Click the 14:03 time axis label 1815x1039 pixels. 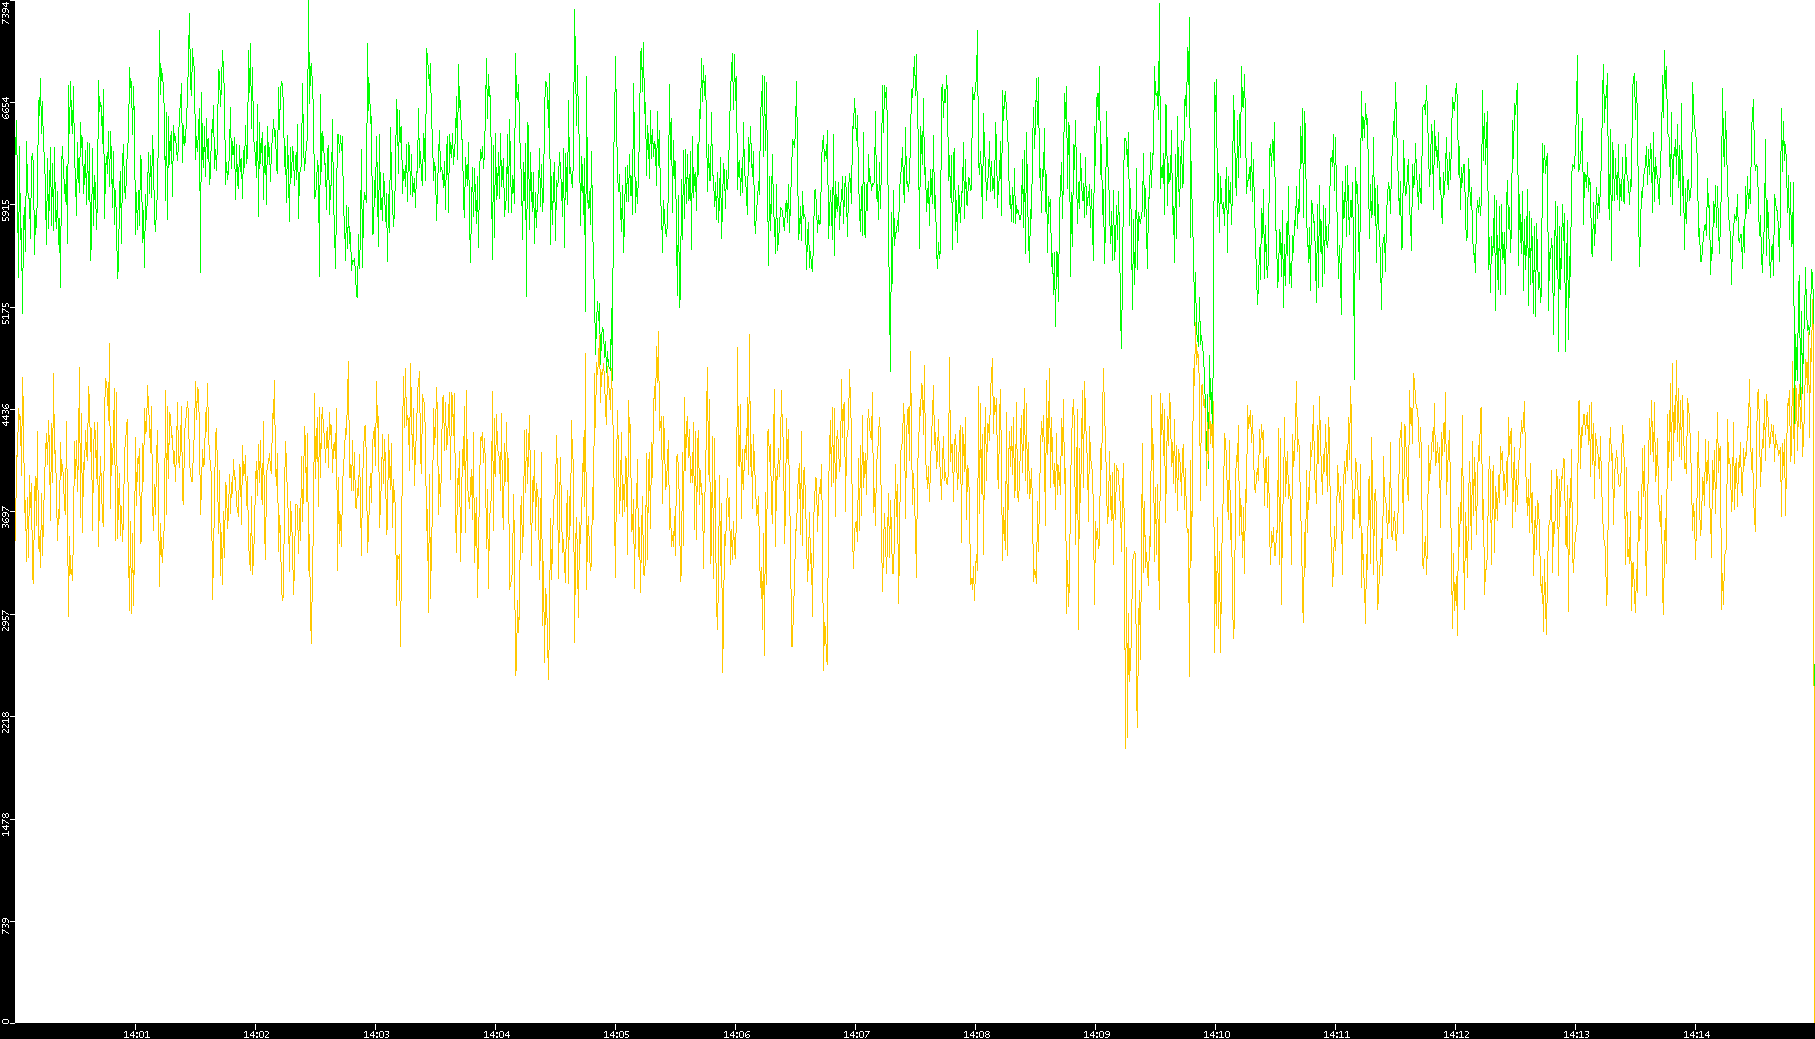pyautogui.click(x=376, y=1034)
